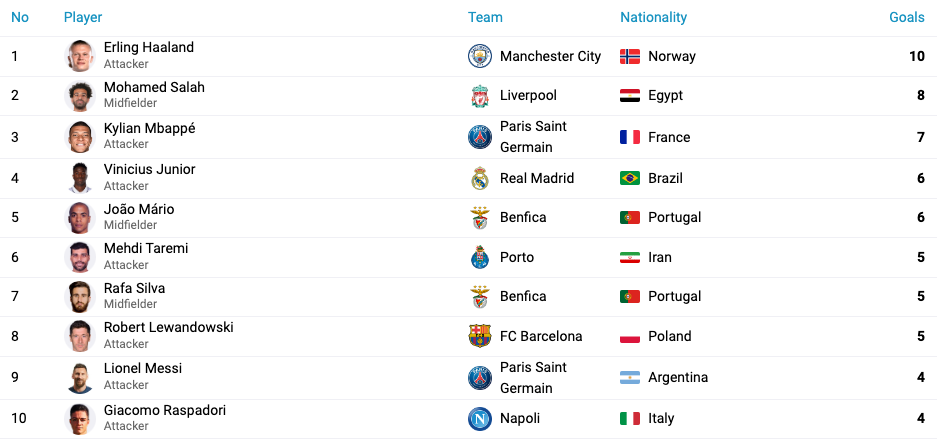941x446 pixels.
Task: Open the Benfica team link for João Mário
Action: [x=523, y=217]
